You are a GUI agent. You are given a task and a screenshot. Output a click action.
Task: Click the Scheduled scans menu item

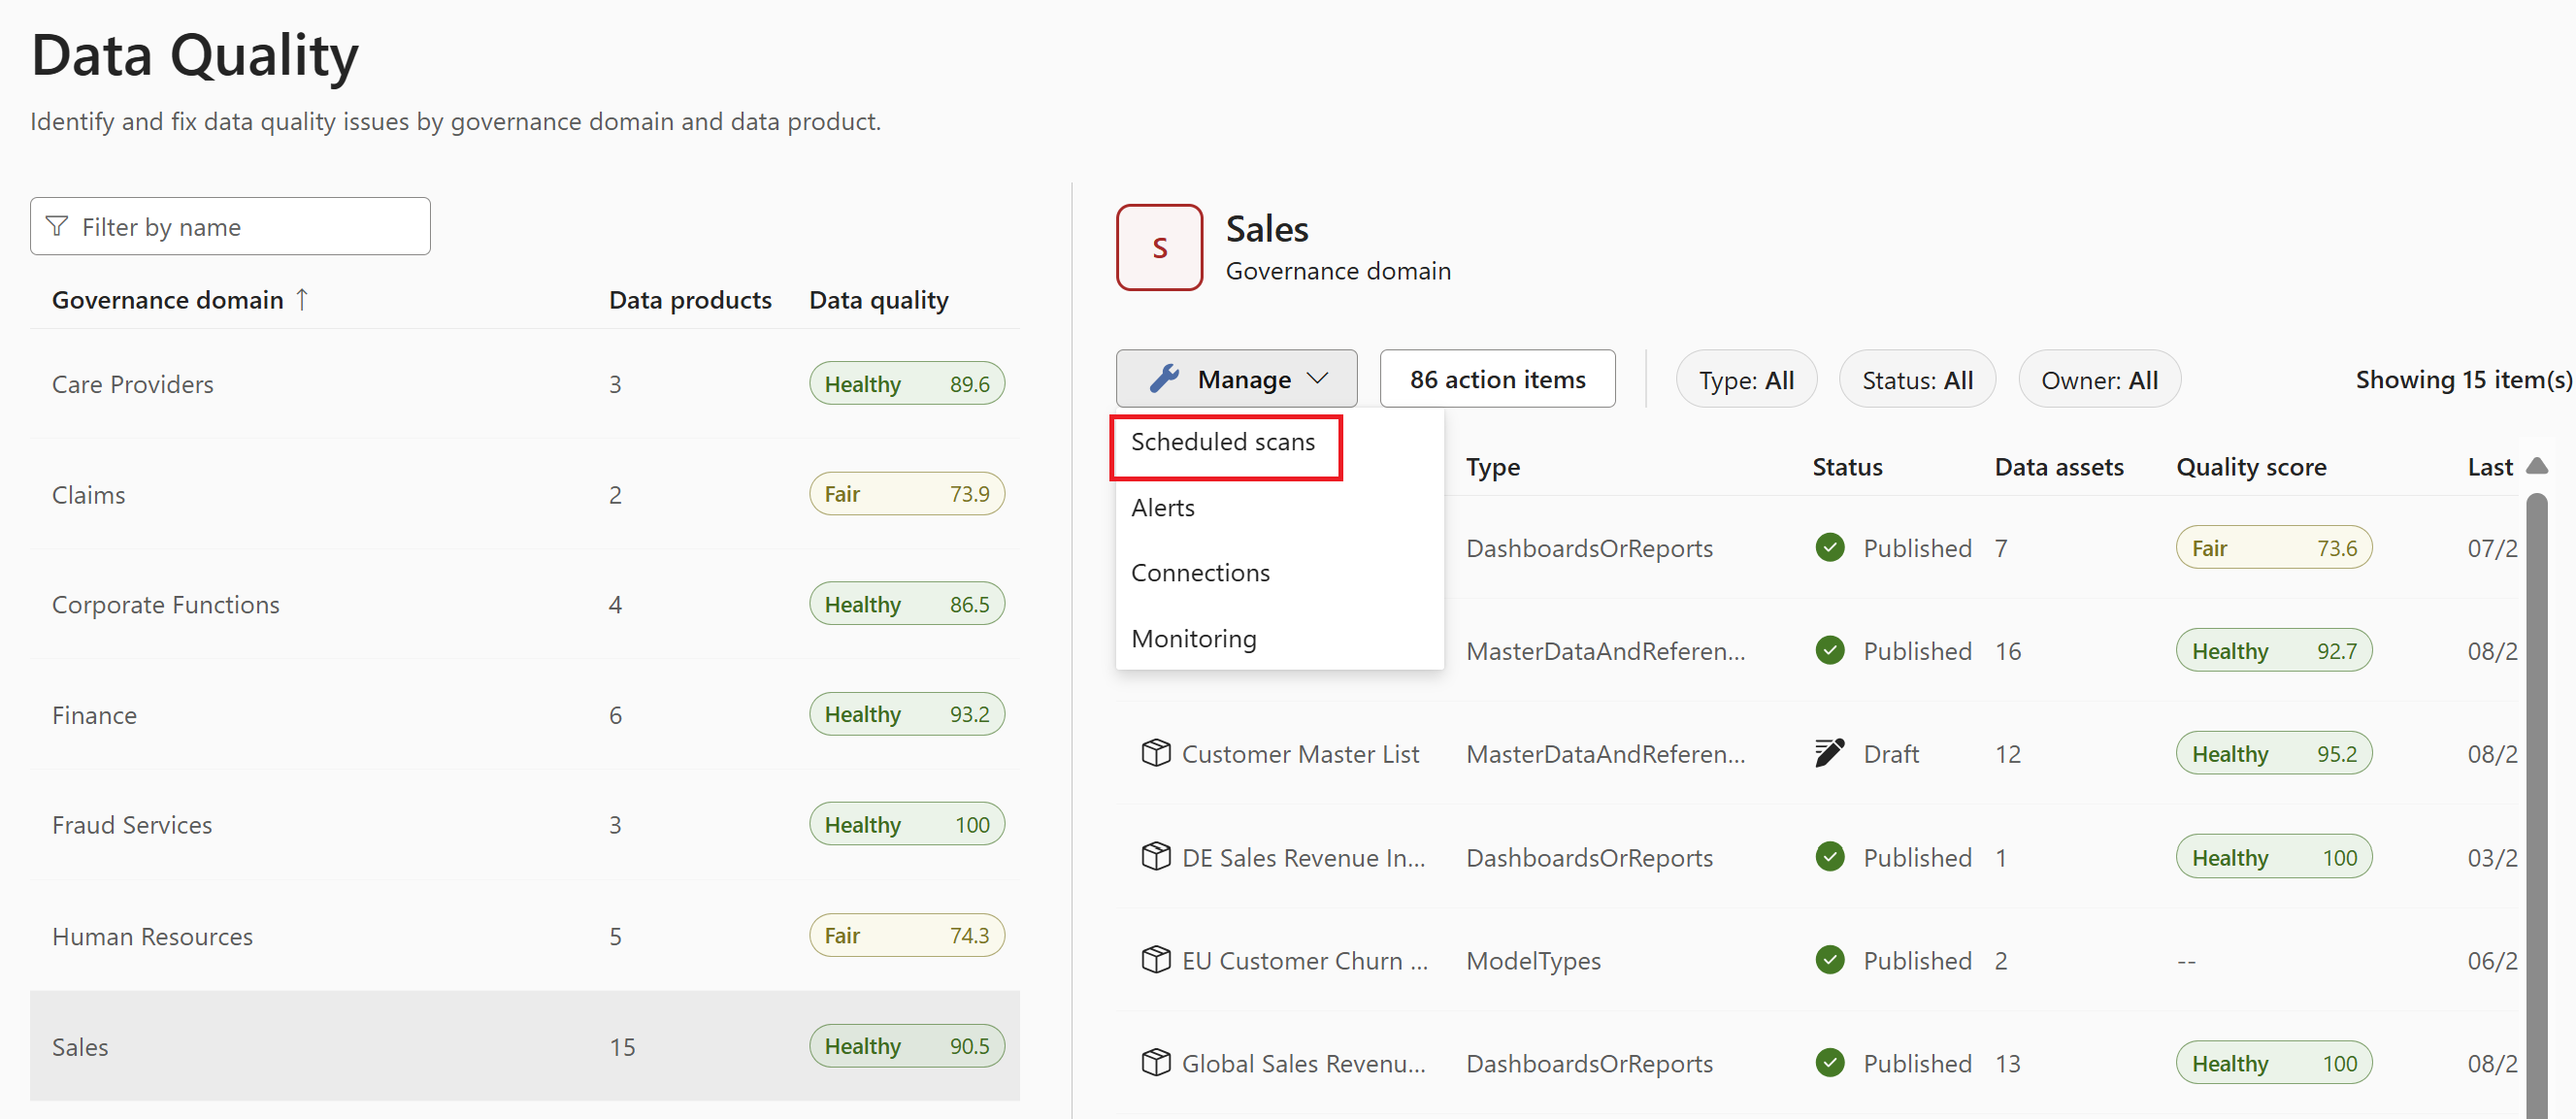[x=1224, y=442]
